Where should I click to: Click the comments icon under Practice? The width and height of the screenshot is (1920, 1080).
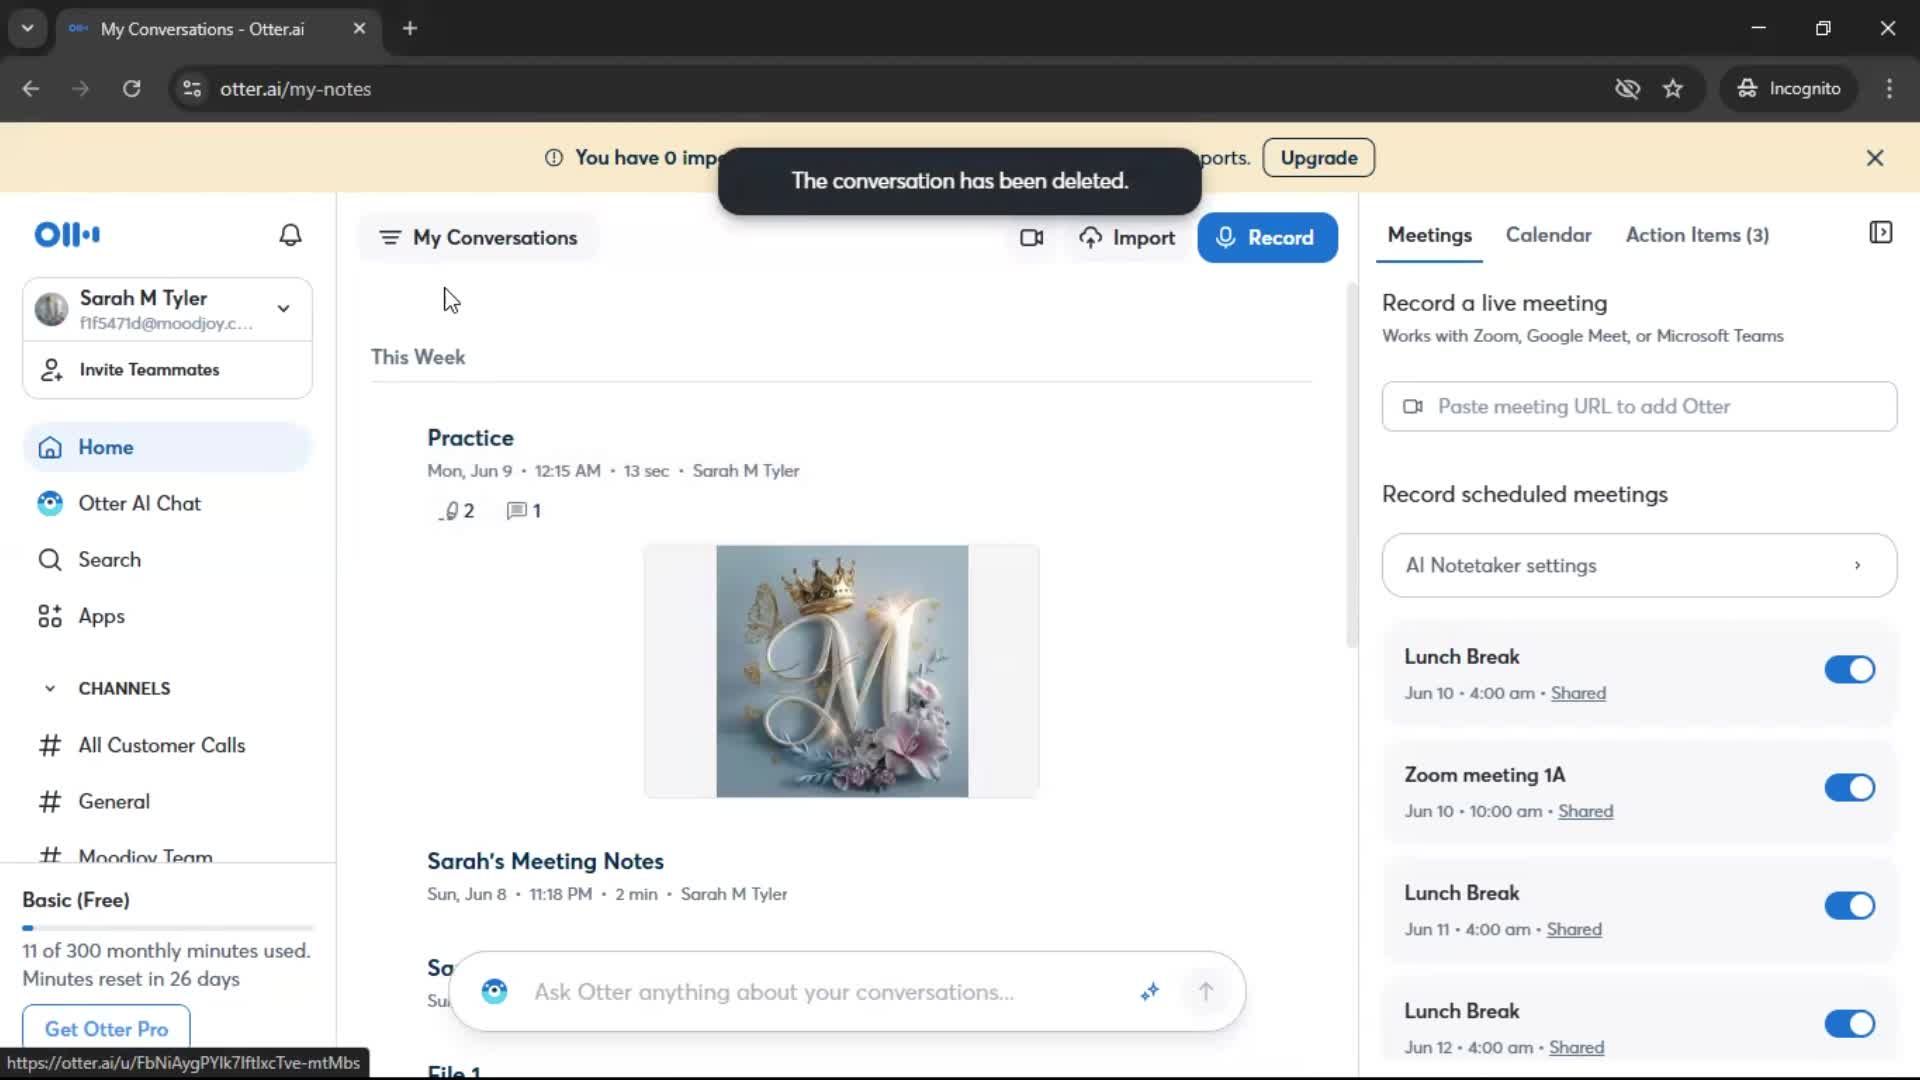pyautogui.click(x=523, y=511)
